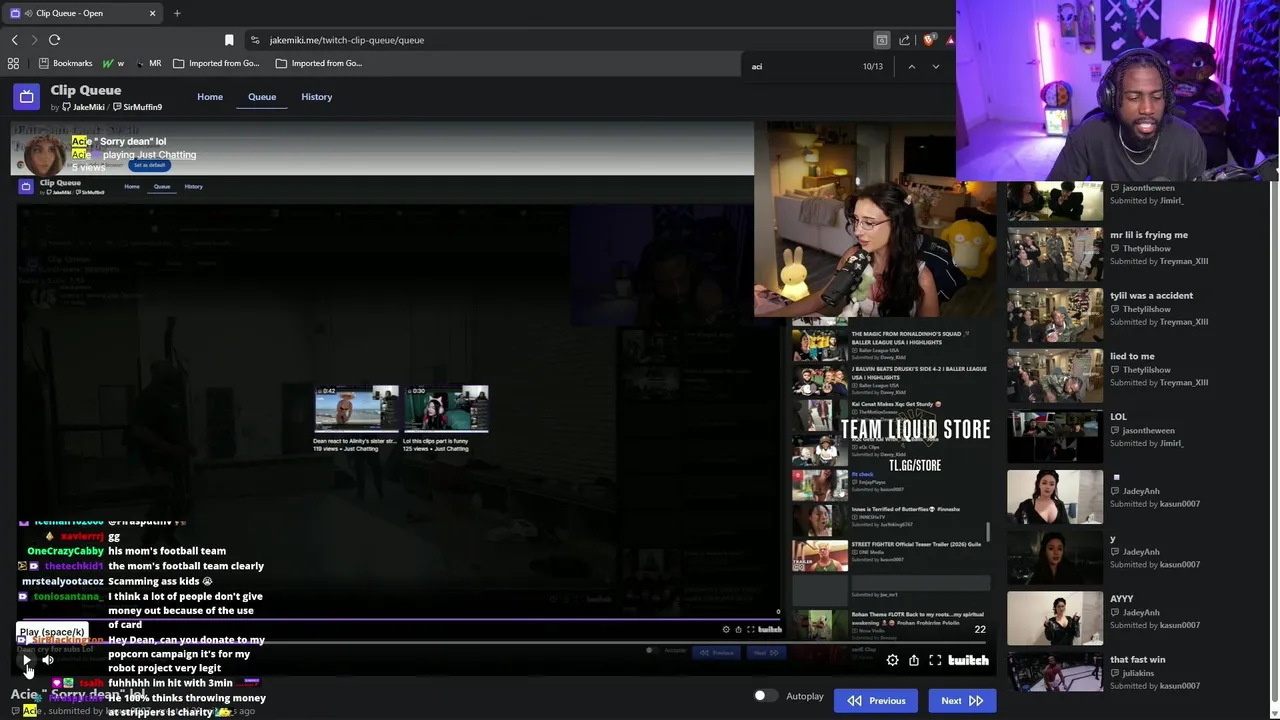Open first Imported from Go... folder

tap(216, 63)
